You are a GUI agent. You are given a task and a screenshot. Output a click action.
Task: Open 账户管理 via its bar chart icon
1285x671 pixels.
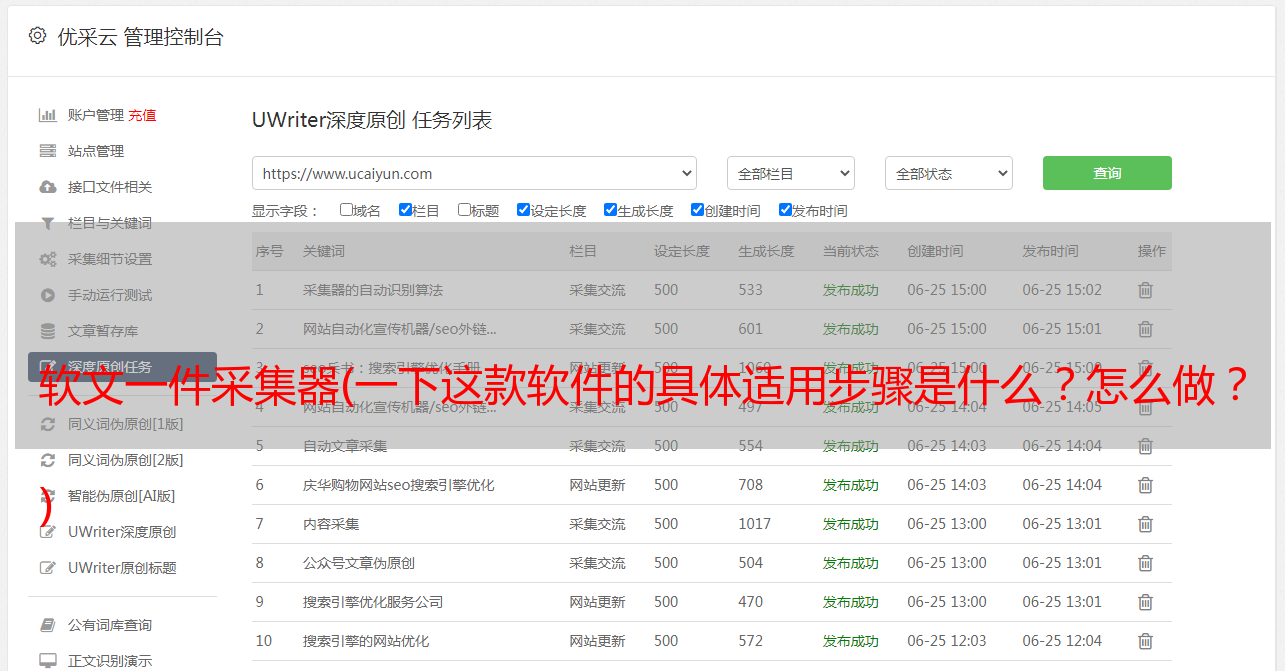(x=47, y=115)
